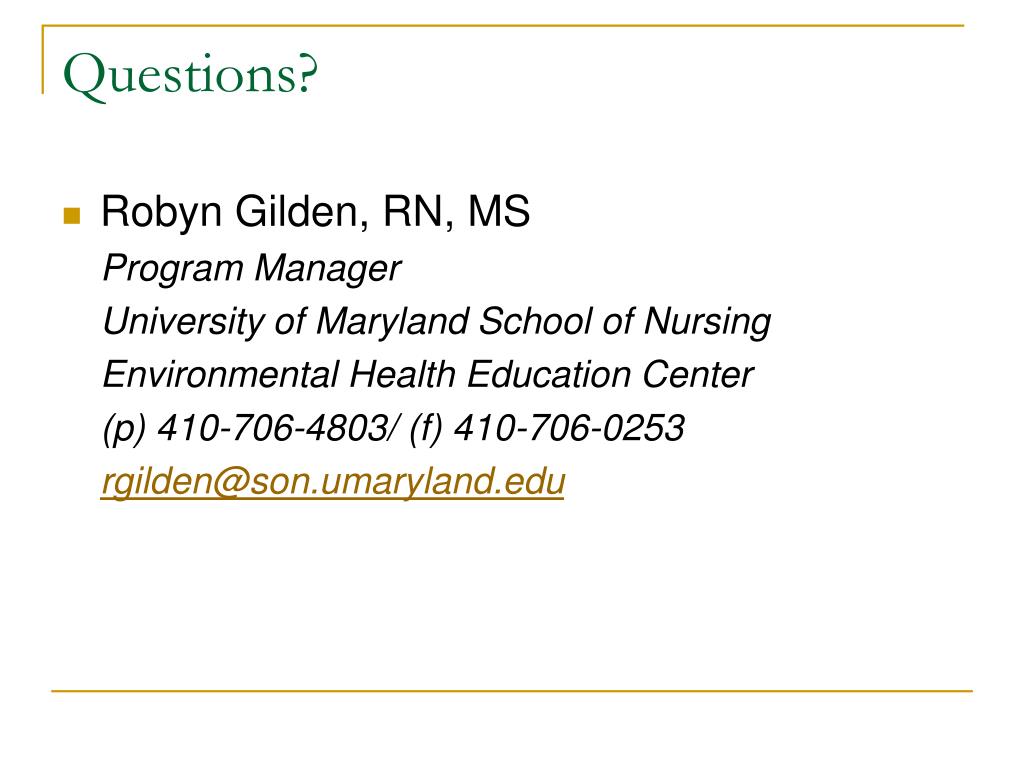The width and height of the screenshot is (1024, 768).
Task: Select 'Environmental Health Education Center' text line
Action: click(428, 375)
